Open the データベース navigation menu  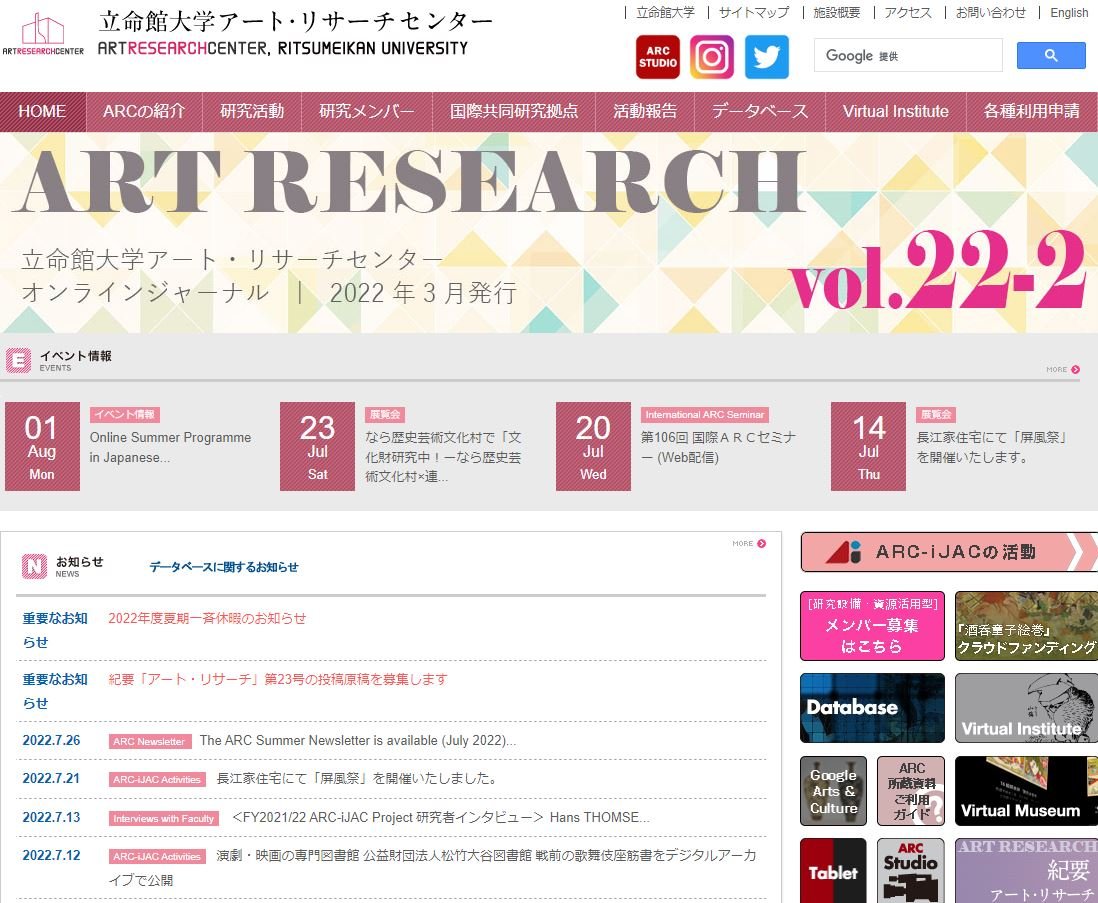tap(759, 111)
